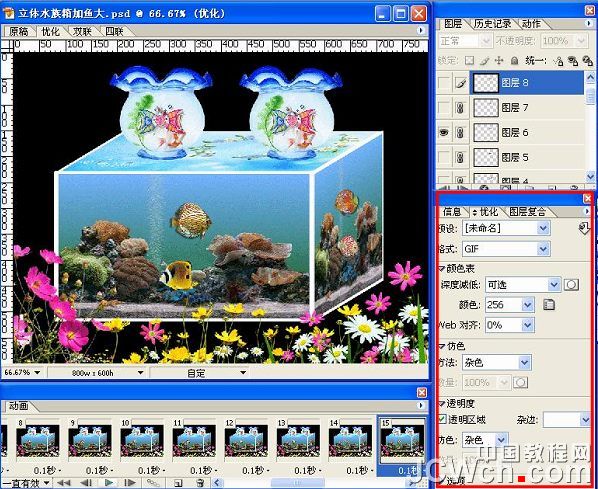
Task: Click the rewind to first frame button
Action: coord(64,483)
